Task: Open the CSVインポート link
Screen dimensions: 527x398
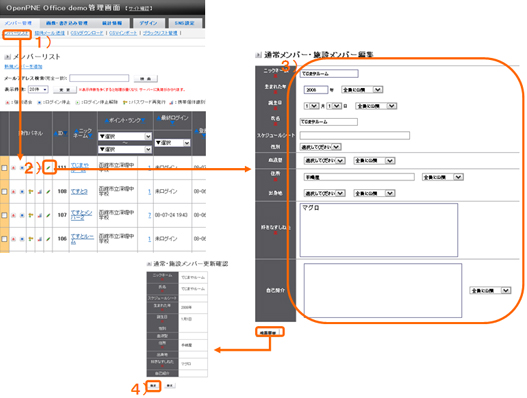Action: (123, 33)
